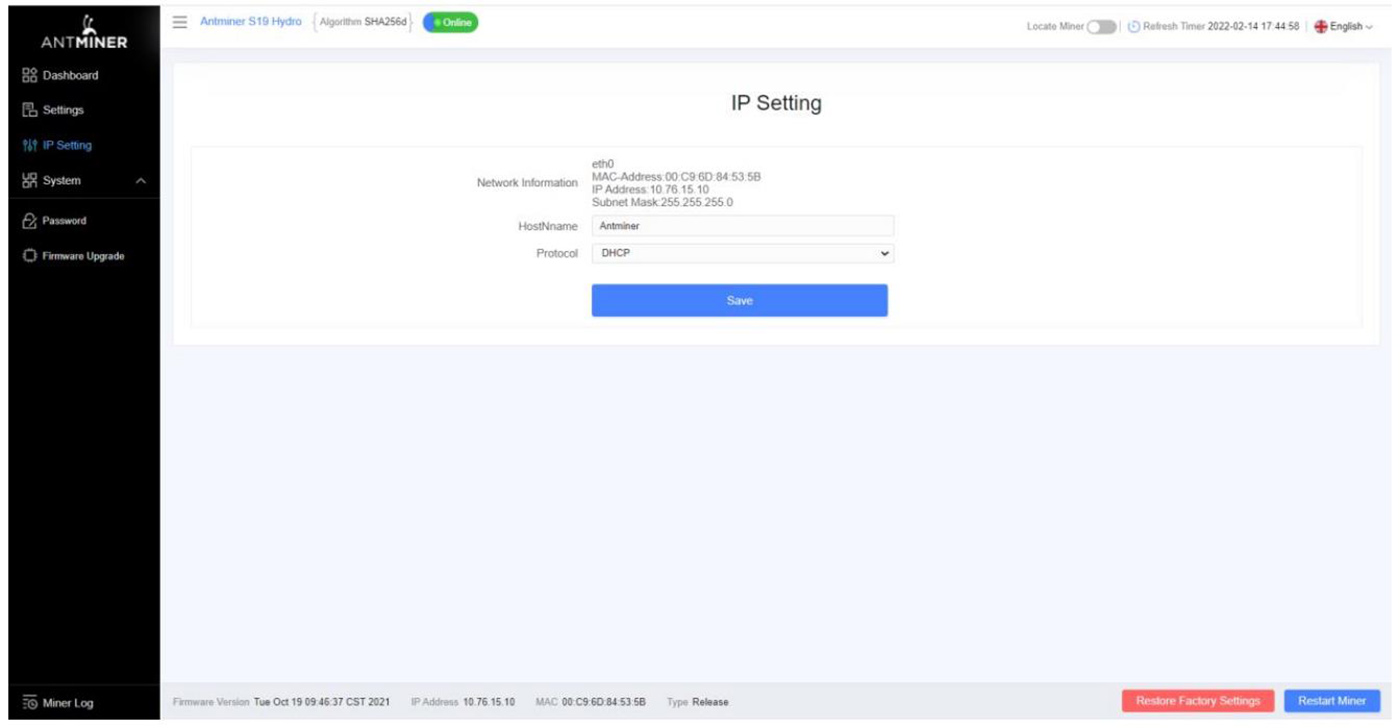Click the IP Setting sidebar icon

click(32, 144)
